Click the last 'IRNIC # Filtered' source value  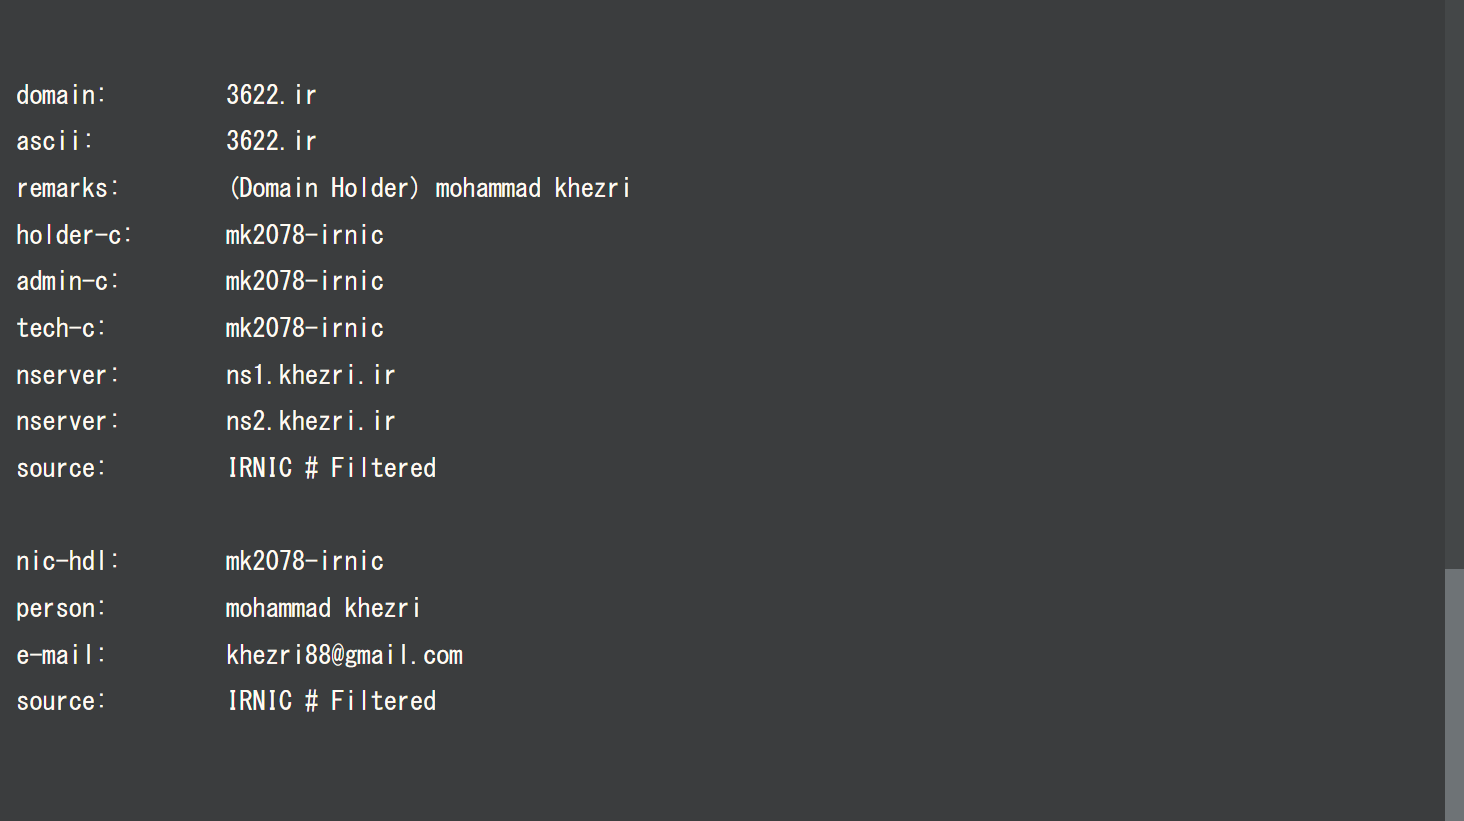tap(332, 701)
